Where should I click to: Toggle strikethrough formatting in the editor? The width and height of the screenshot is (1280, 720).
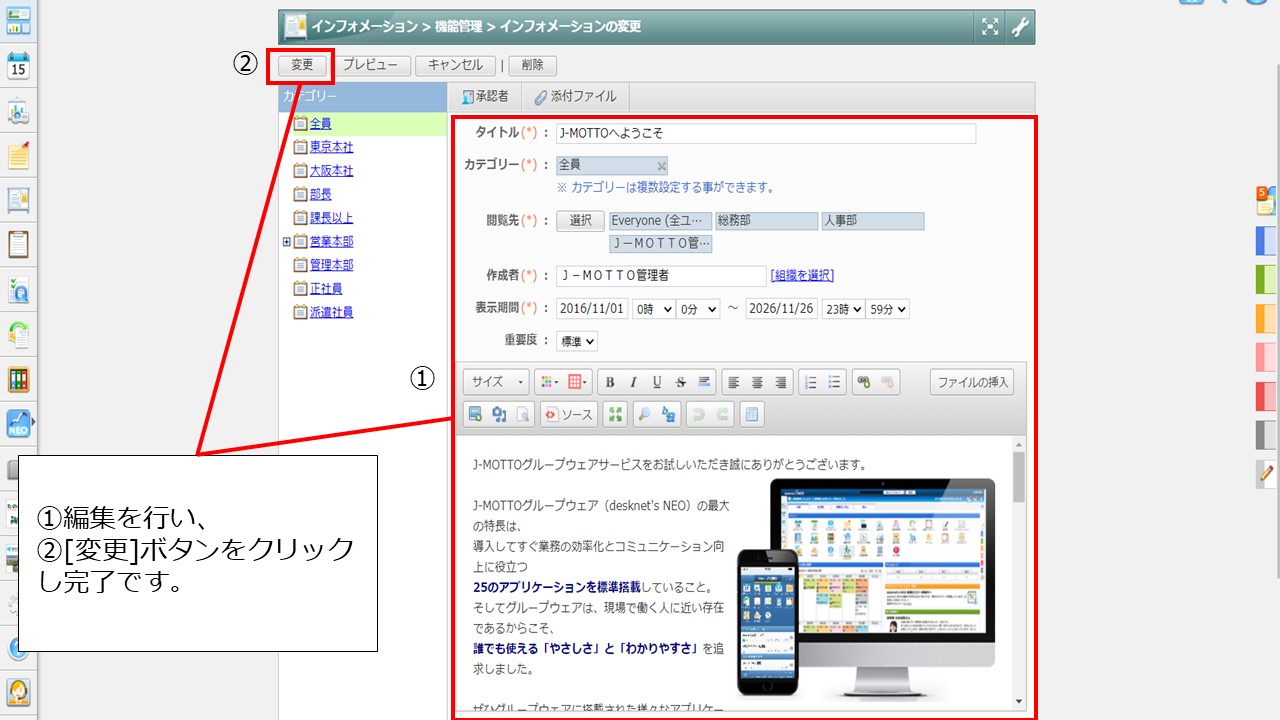681,382
